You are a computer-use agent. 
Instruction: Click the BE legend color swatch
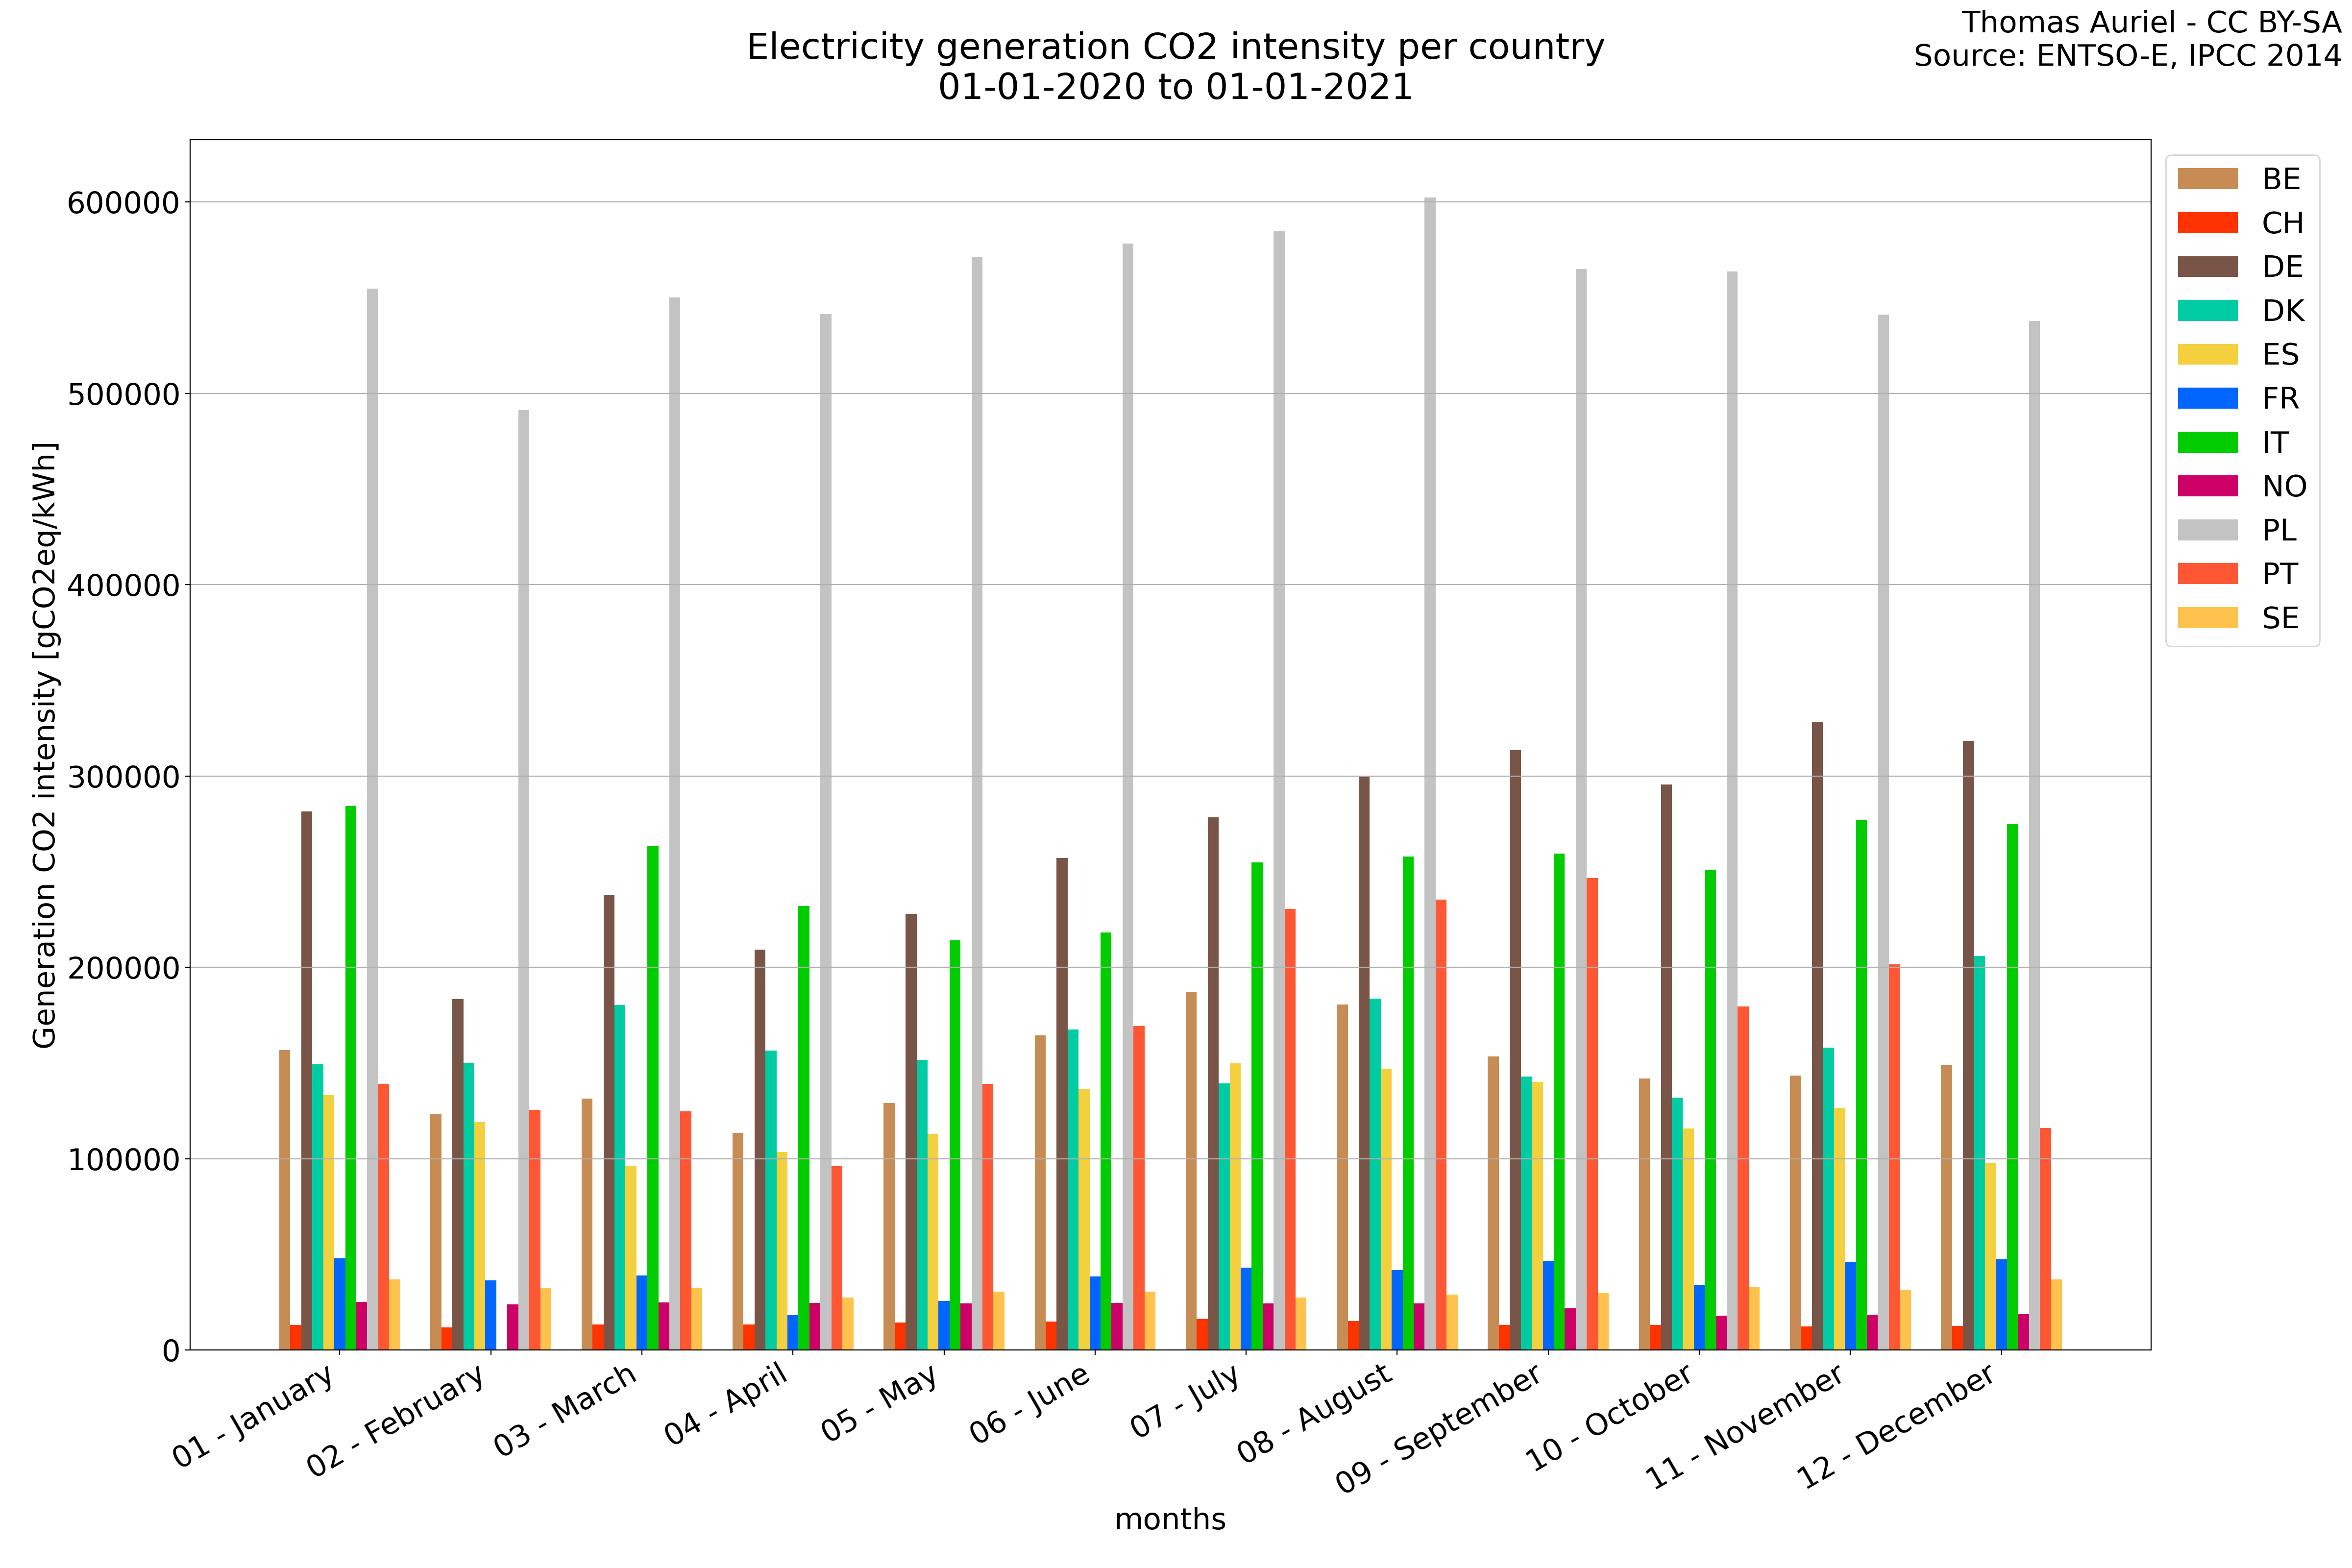click(x=2207, y=179)
